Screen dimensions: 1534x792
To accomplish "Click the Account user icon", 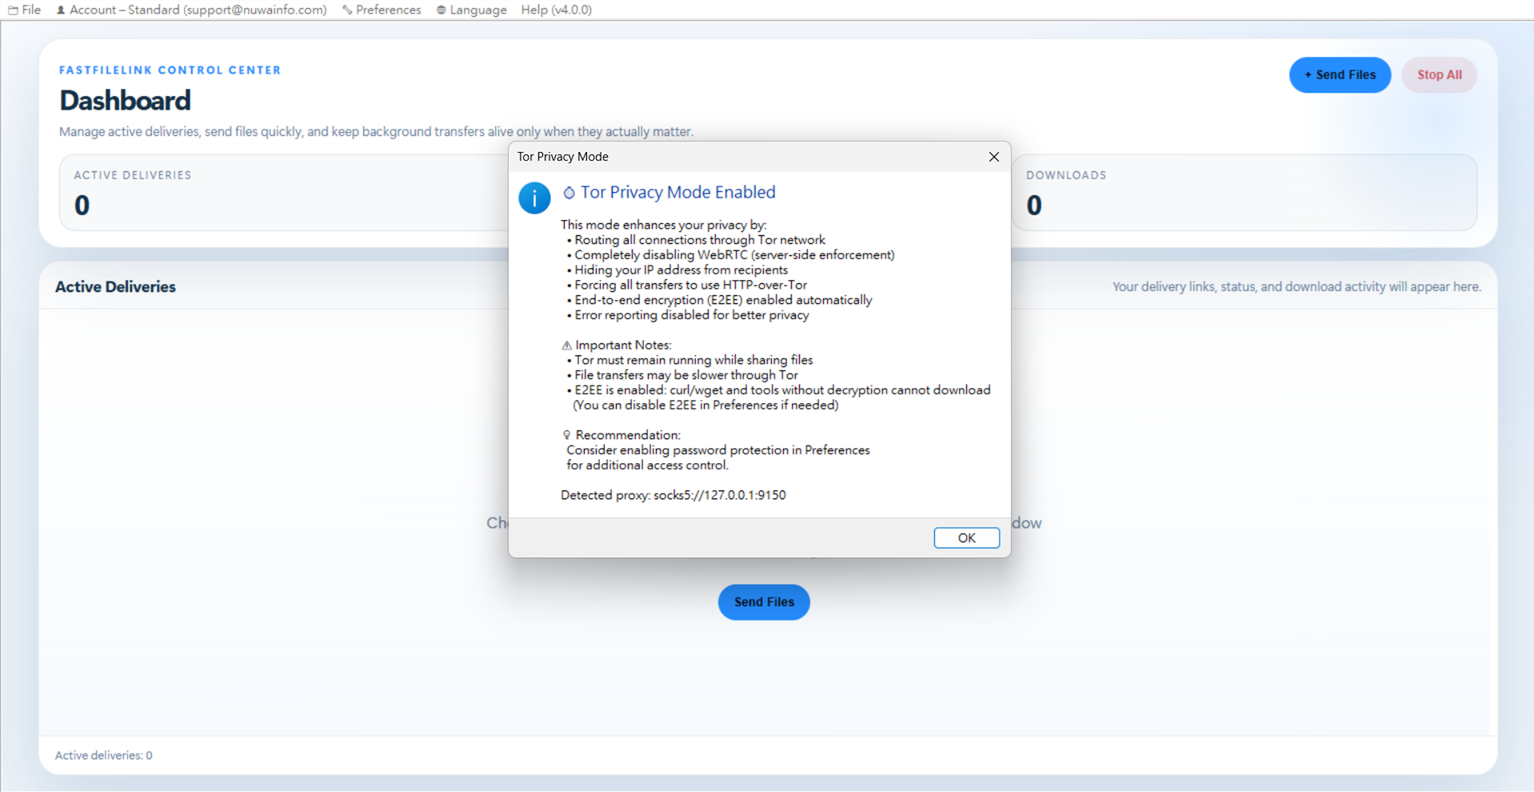I will click(x=61, y=10).
